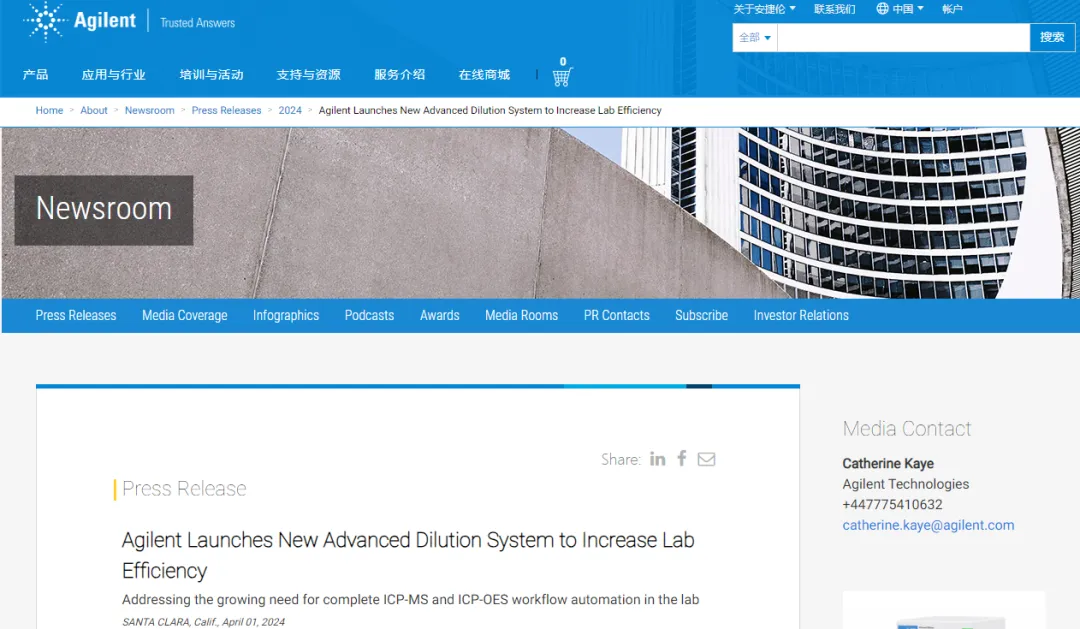This screenshot has height=629, width=1080.
Task: Select the Subscribe tab
Action: [701, 316]
